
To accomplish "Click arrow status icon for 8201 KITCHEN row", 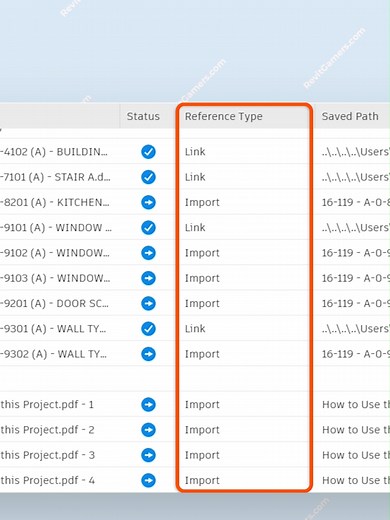I will pos(148,202).
